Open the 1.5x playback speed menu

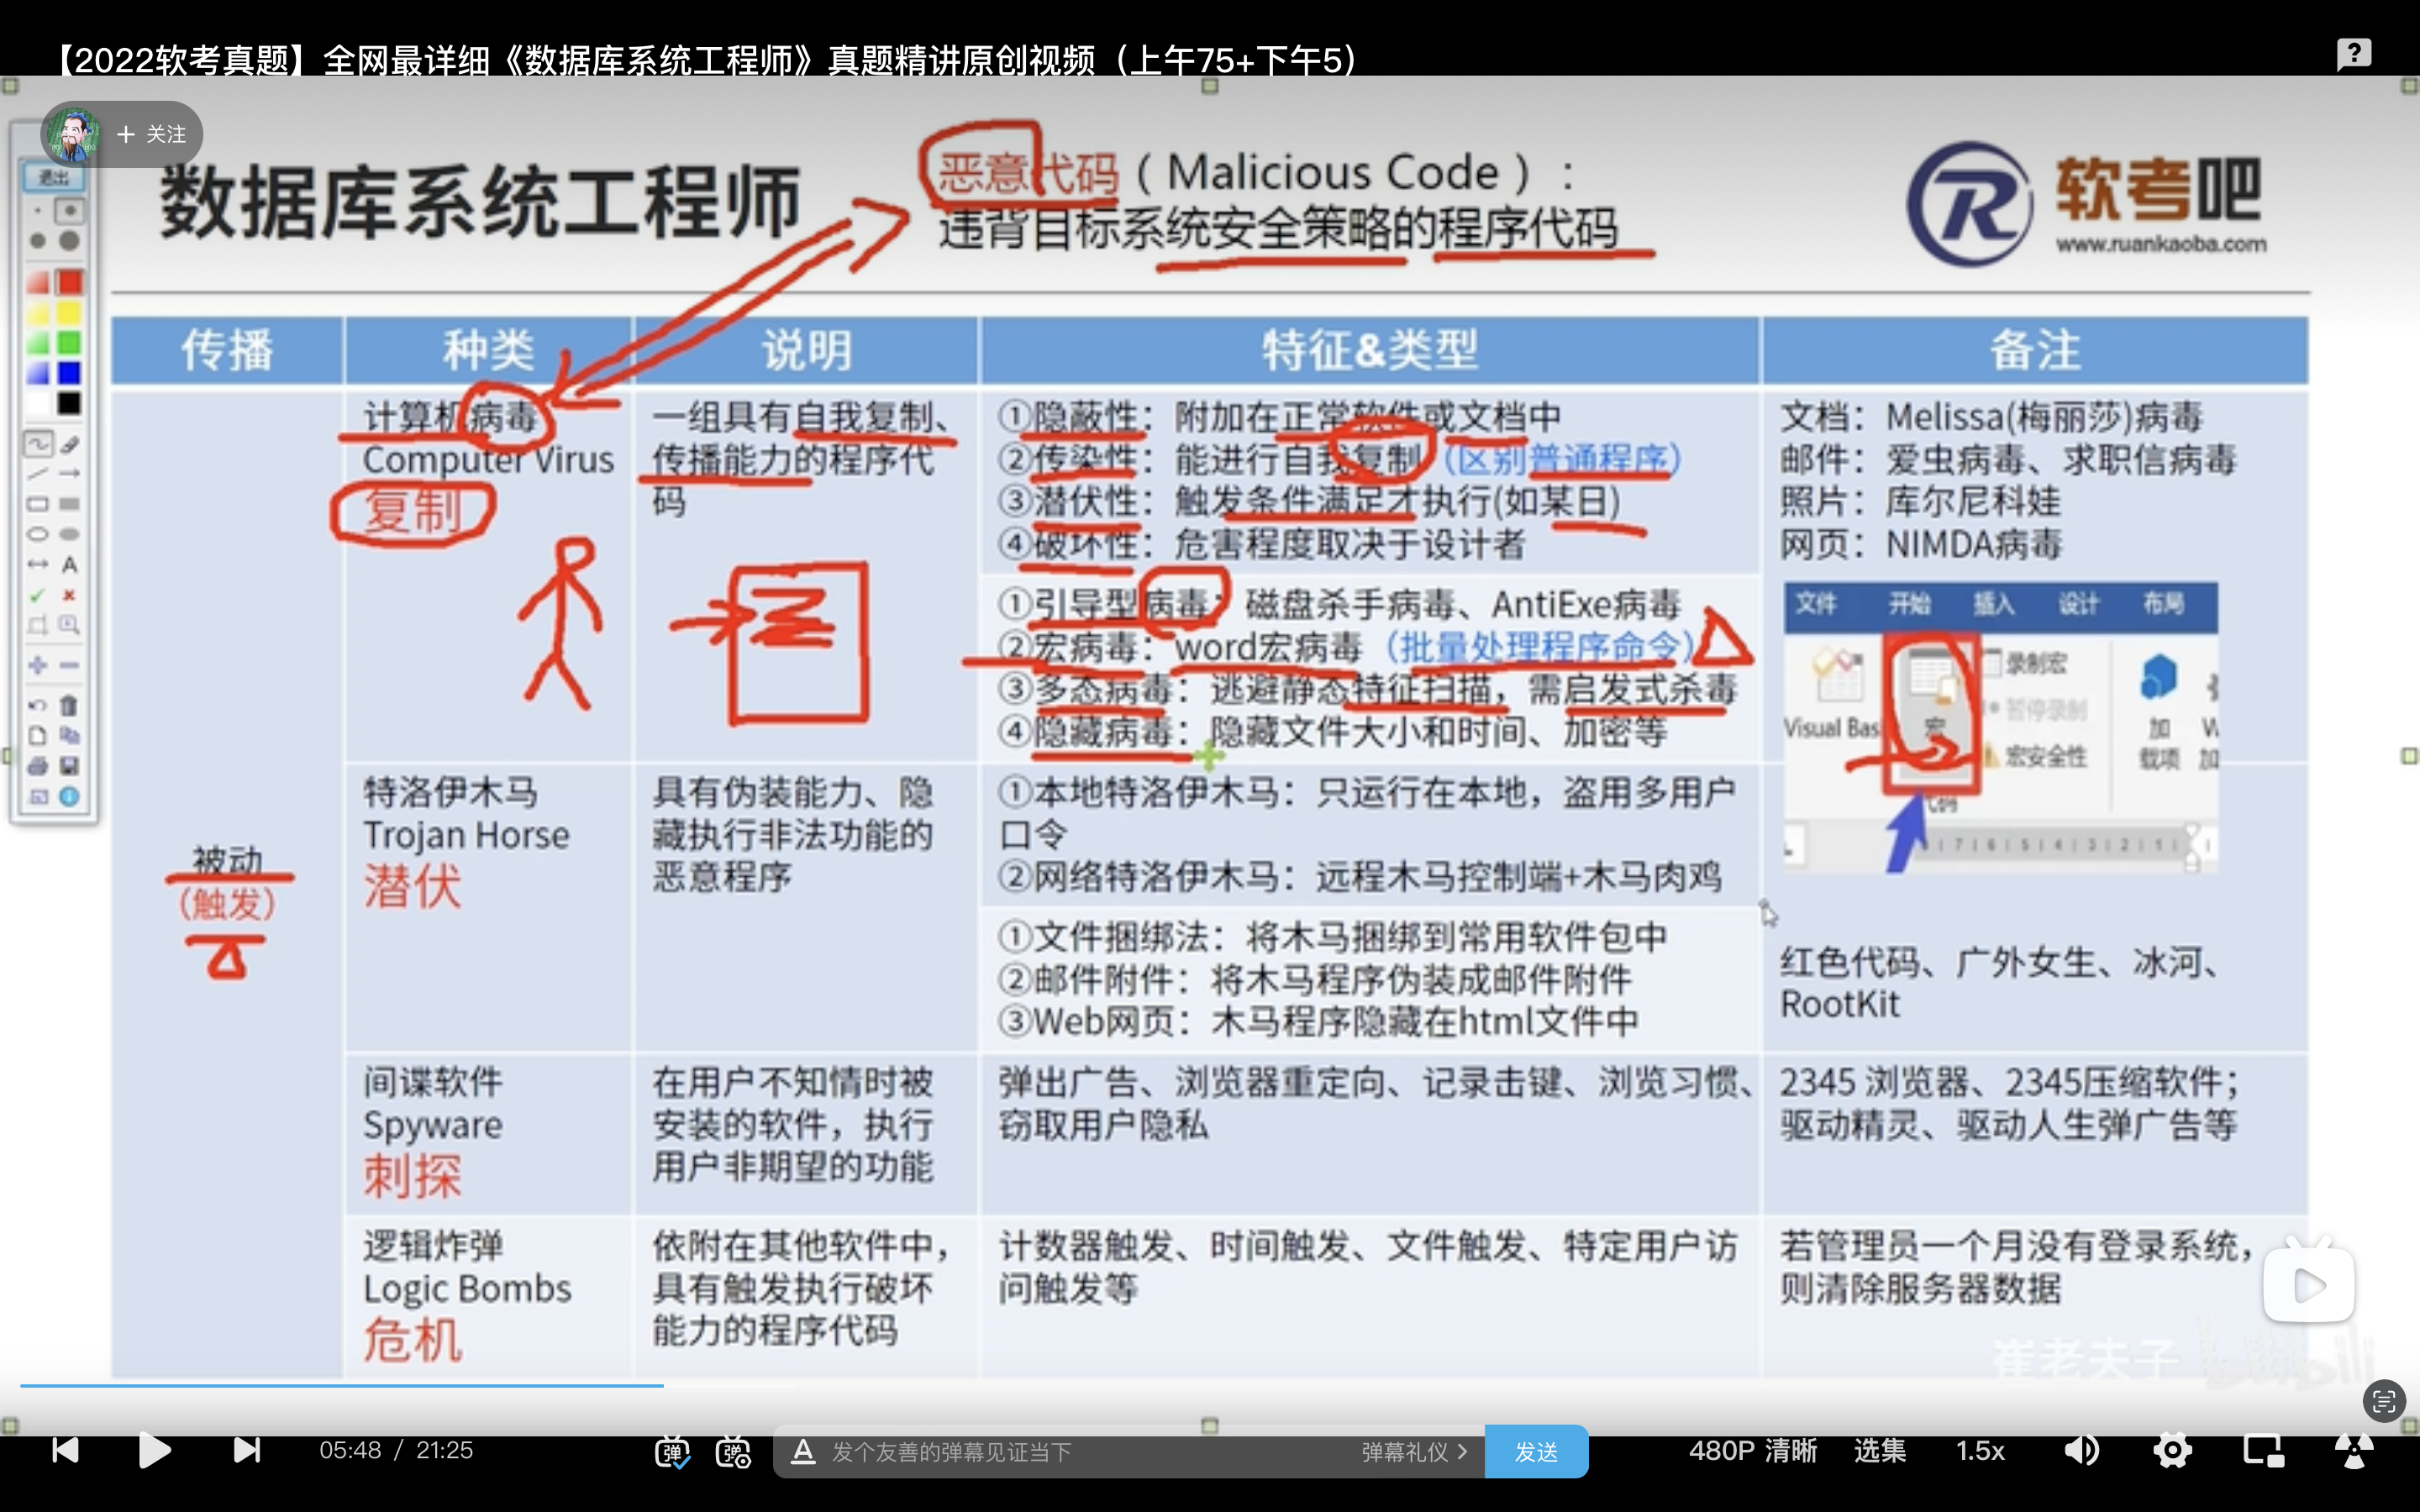pos(1980,1451)
